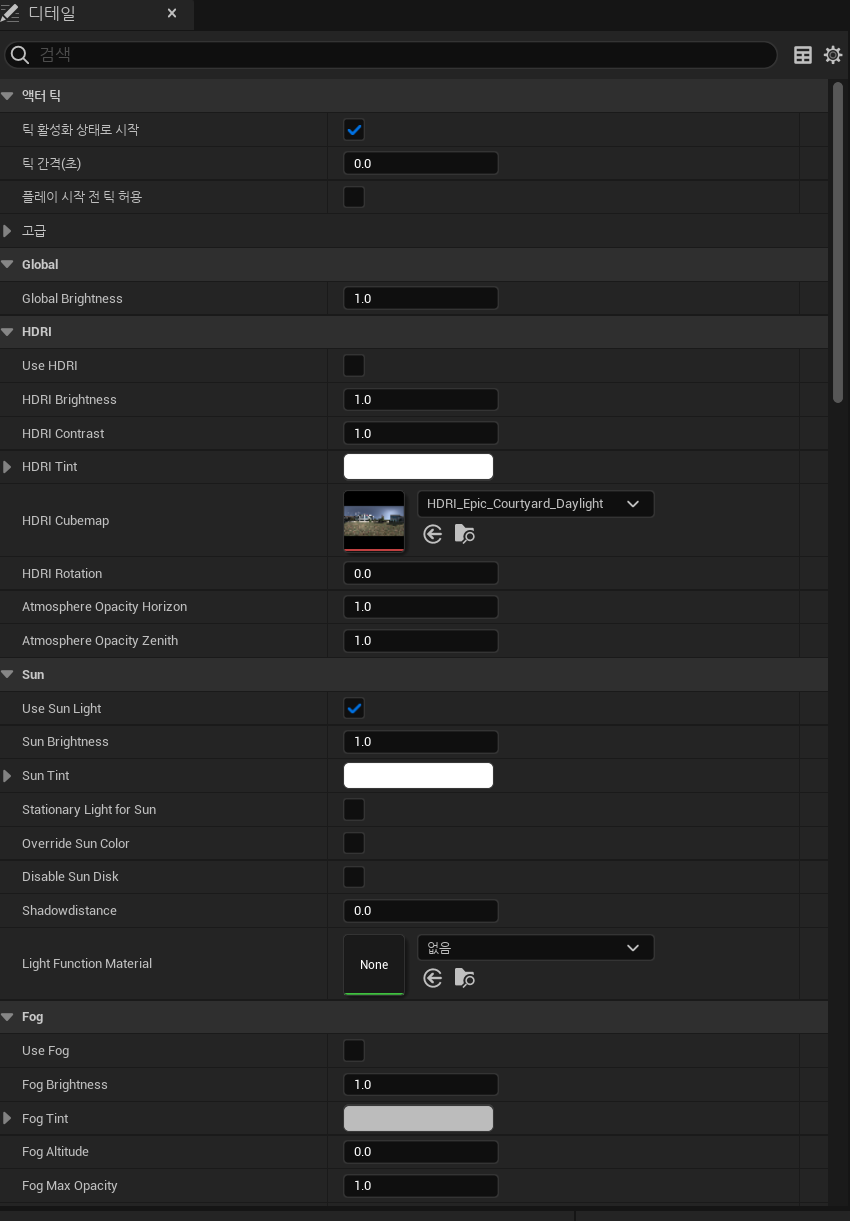This screenshot has height=1221, width=850.
Task: Open the property matrix table view icon
Action: (803, 55)
